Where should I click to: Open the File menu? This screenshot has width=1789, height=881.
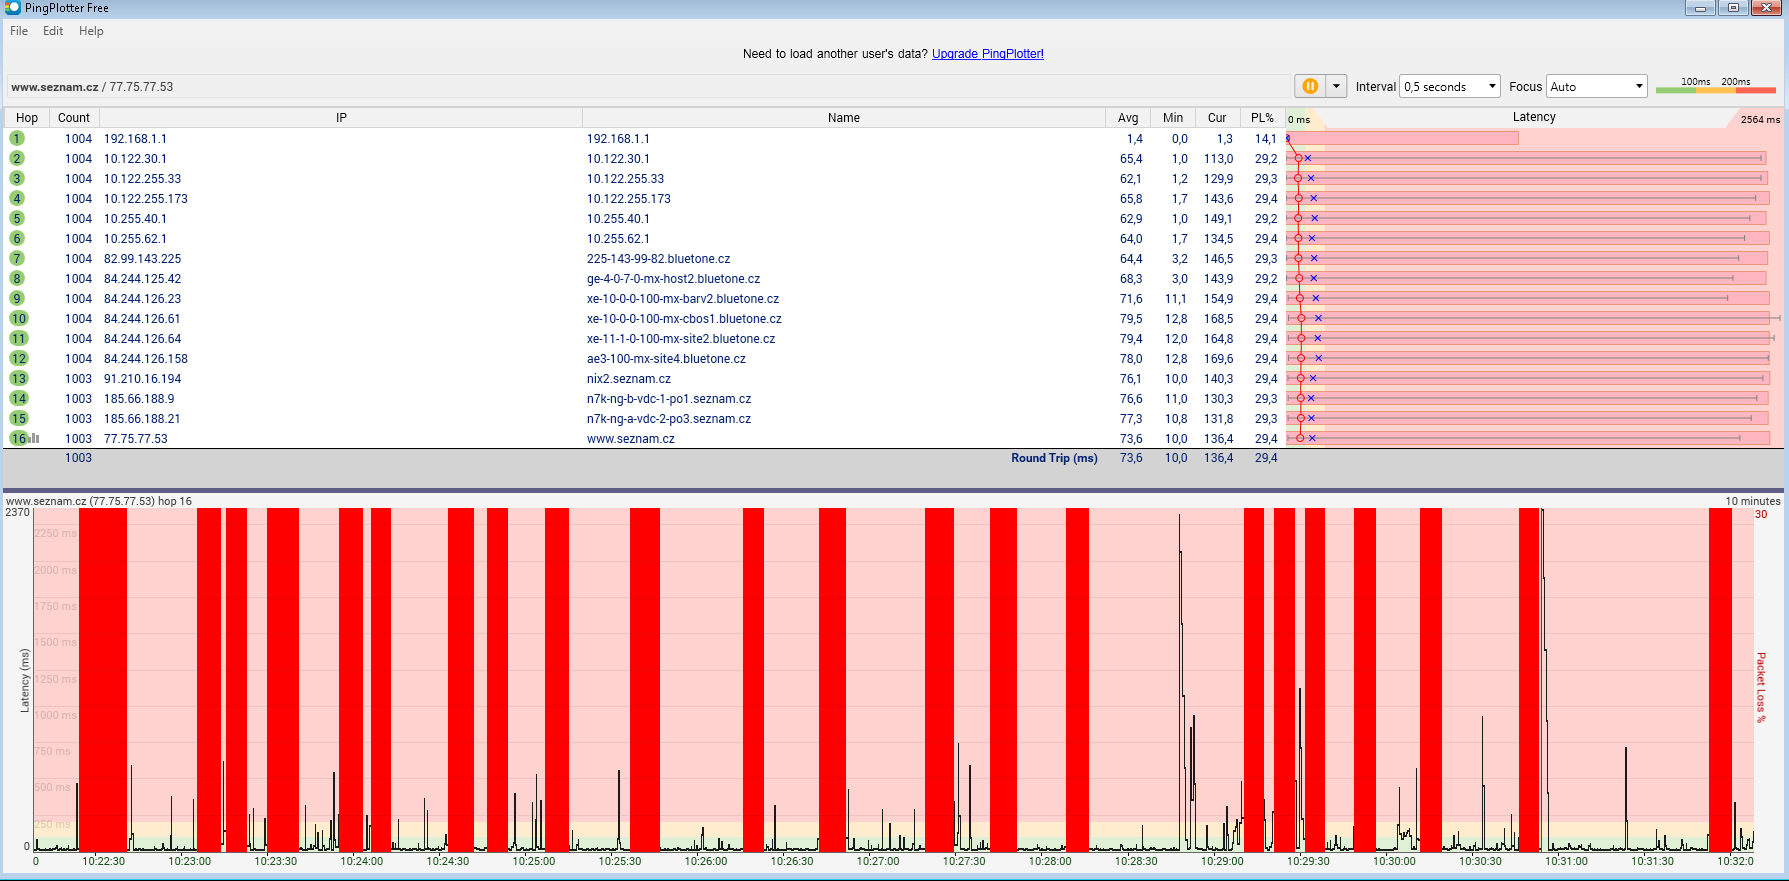point(19,31)
